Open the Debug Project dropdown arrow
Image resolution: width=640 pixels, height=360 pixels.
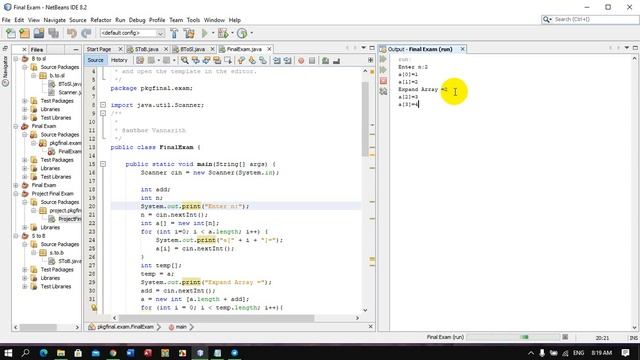(x=232, y=33)
